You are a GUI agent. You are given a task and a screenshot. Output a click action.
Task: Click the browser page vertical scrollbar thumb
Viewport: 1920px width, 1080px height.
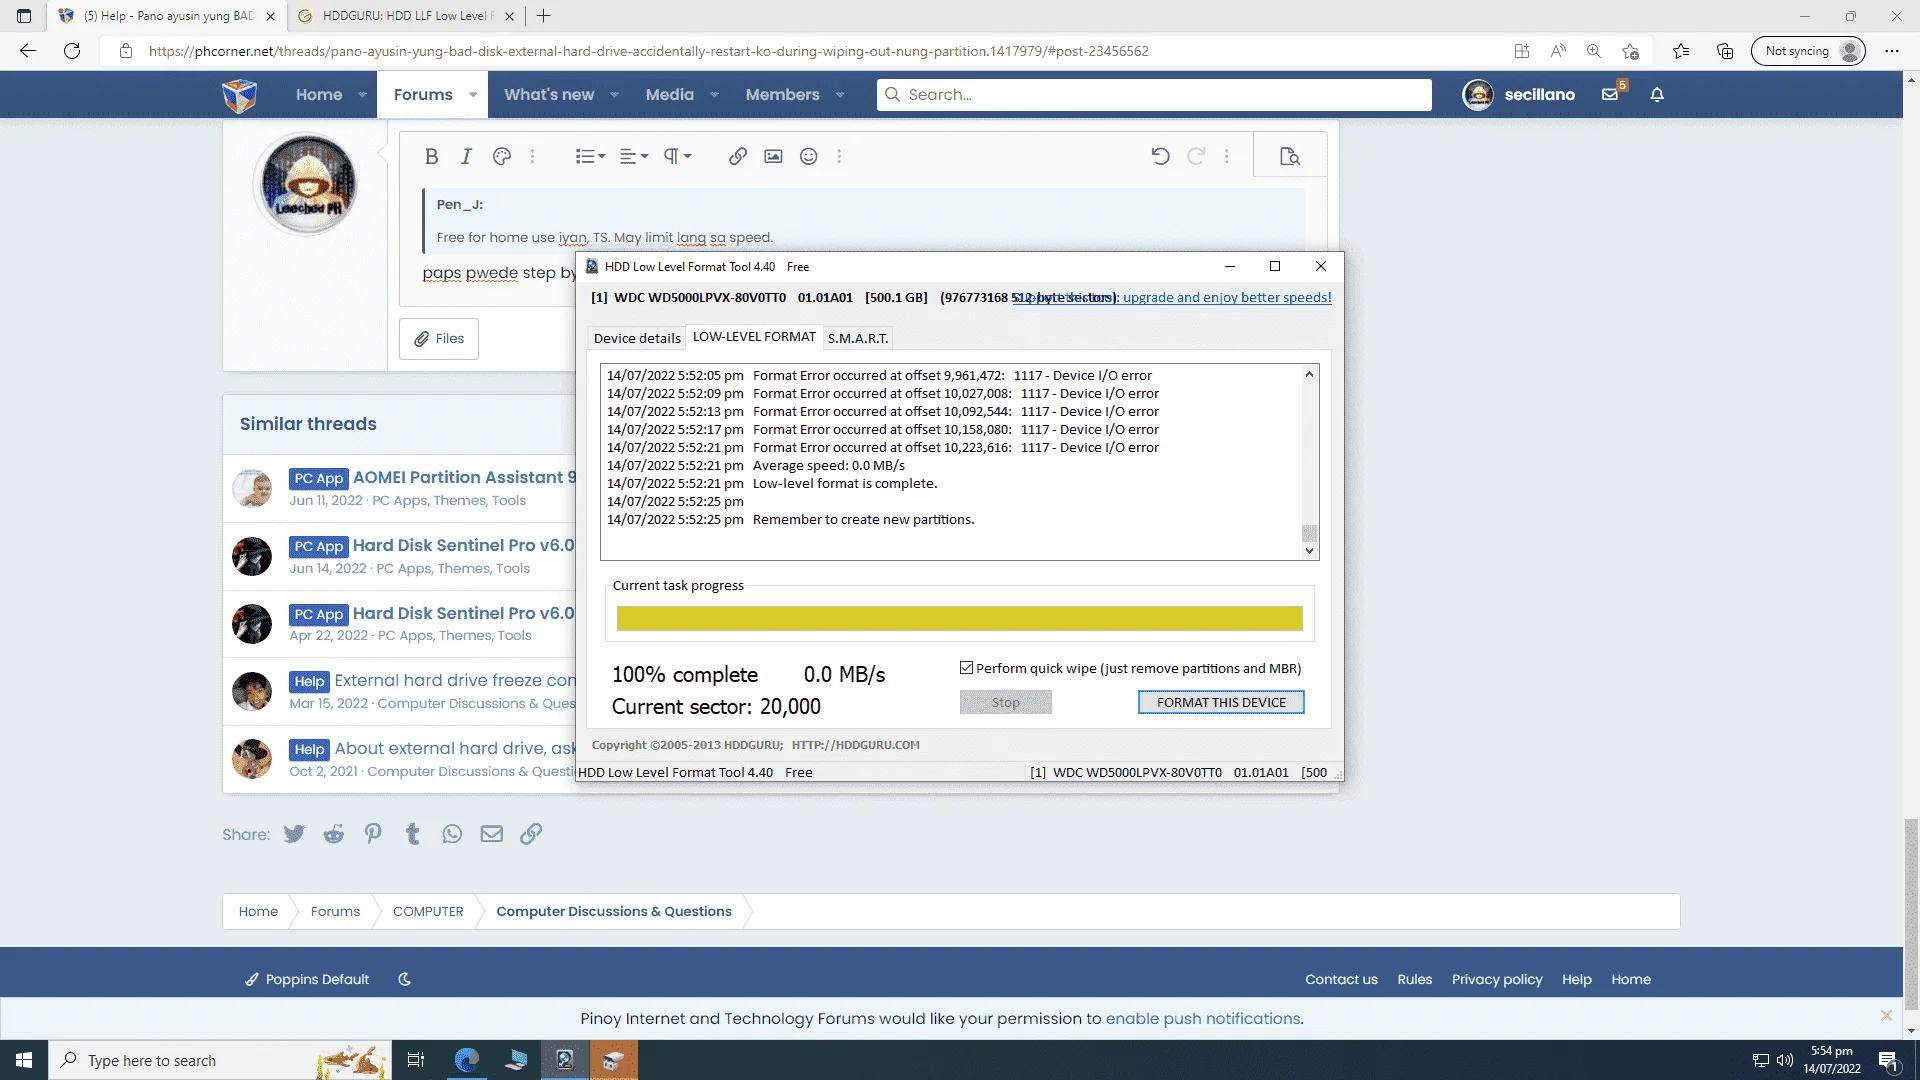coord(1911,915)
